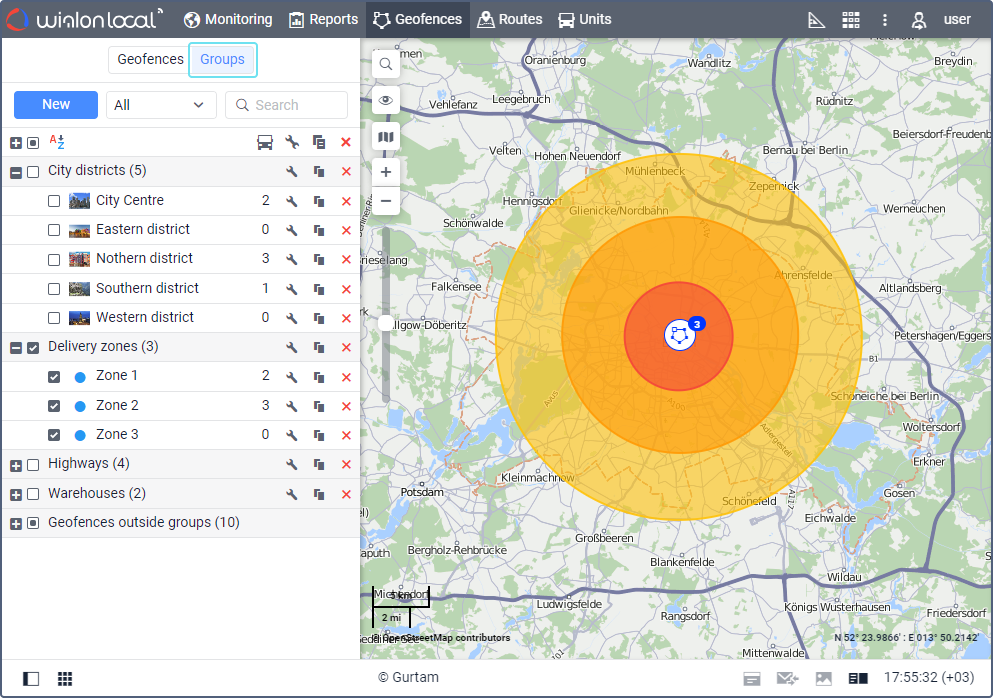The width and height of the screenshot is (993, 698).
Task: Open the apps grid in top bar
Action: [x=850, y=19]
